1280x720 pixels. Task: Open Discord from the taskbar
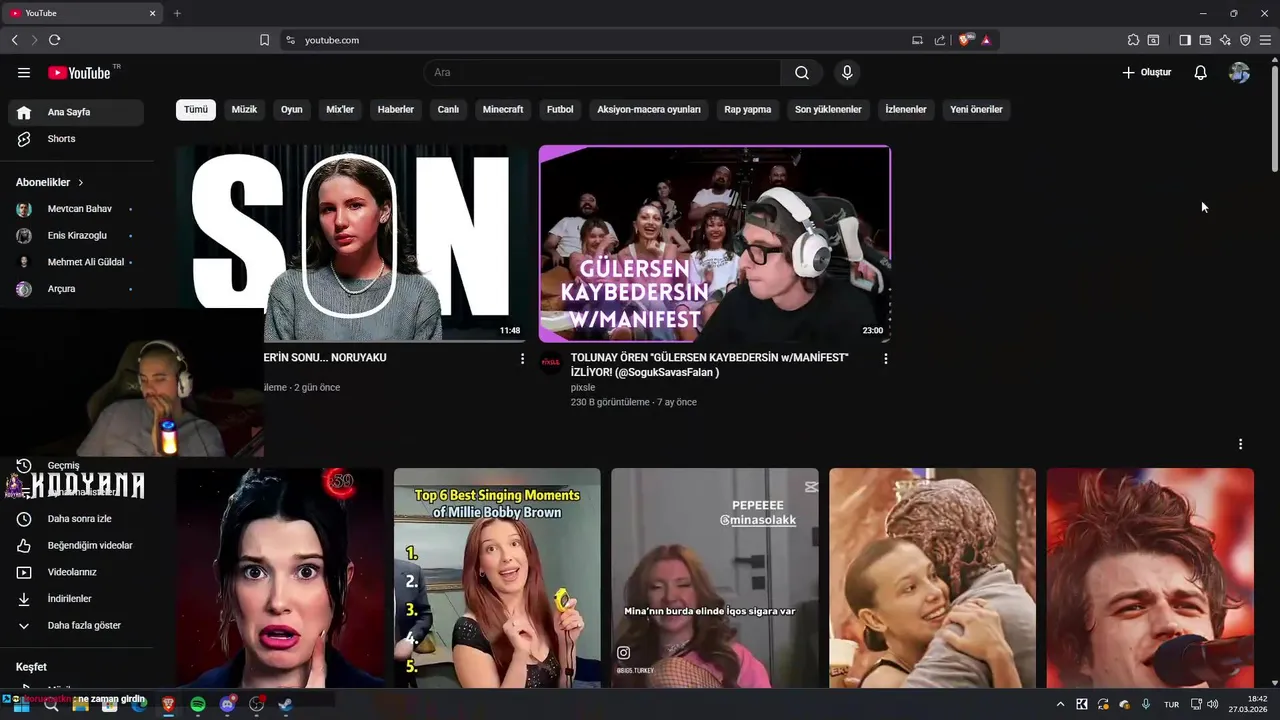(227, 705)
